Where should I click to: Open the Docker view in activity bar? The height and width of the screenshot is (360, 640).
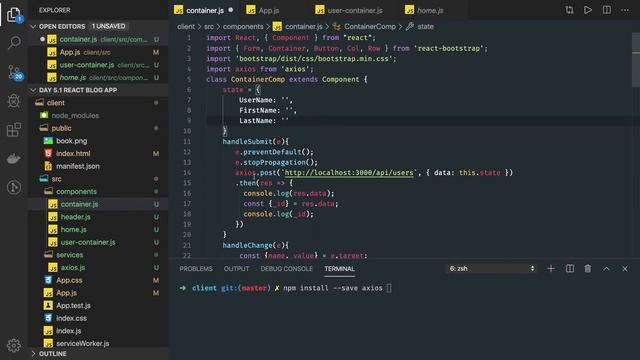click(x=13, y=158)
